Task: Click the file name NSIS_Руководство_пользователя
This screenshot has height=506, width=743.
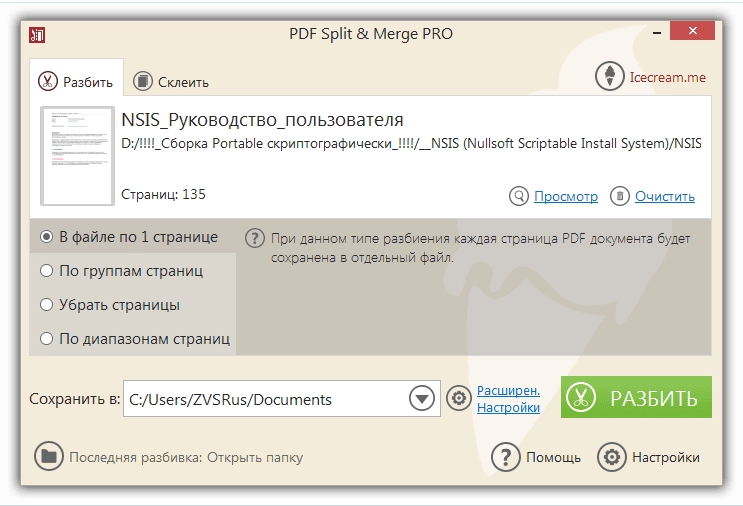Action: point(262,120)
